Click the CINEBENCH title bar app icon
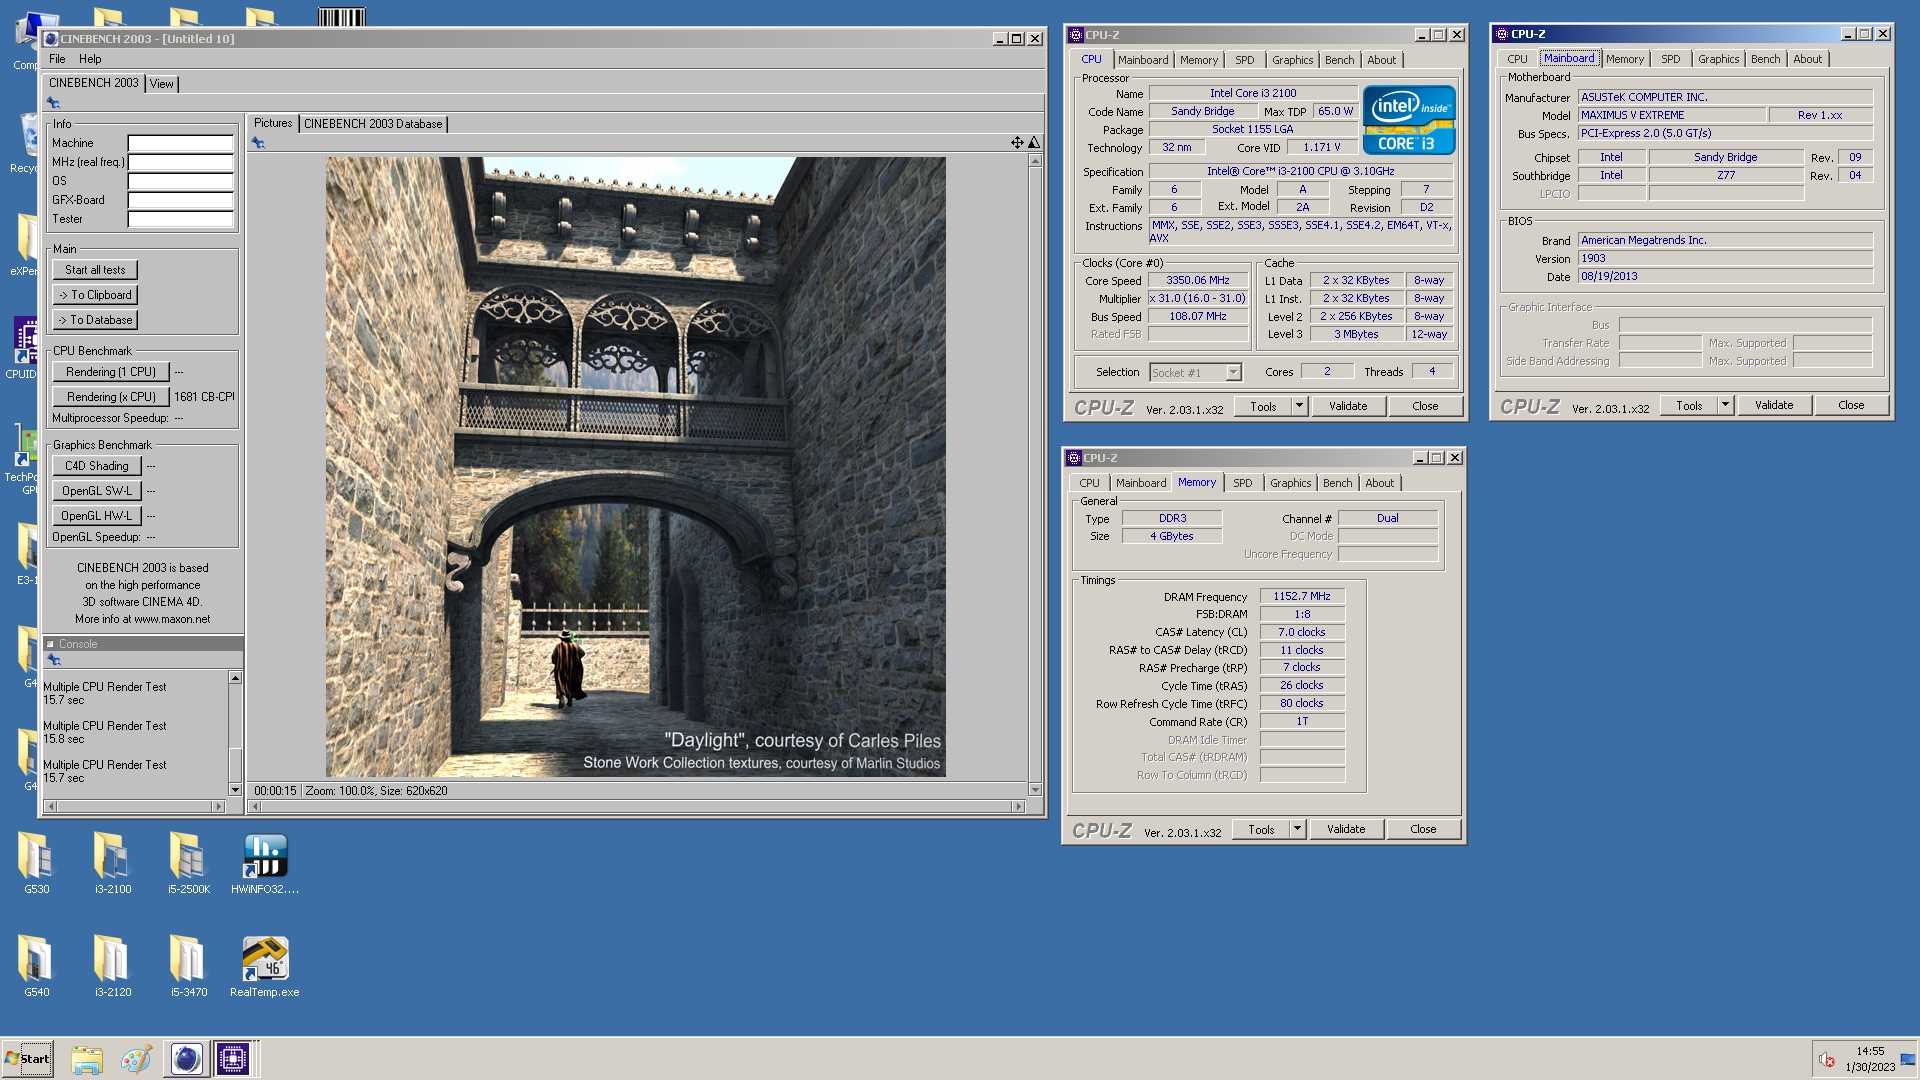 51,39
